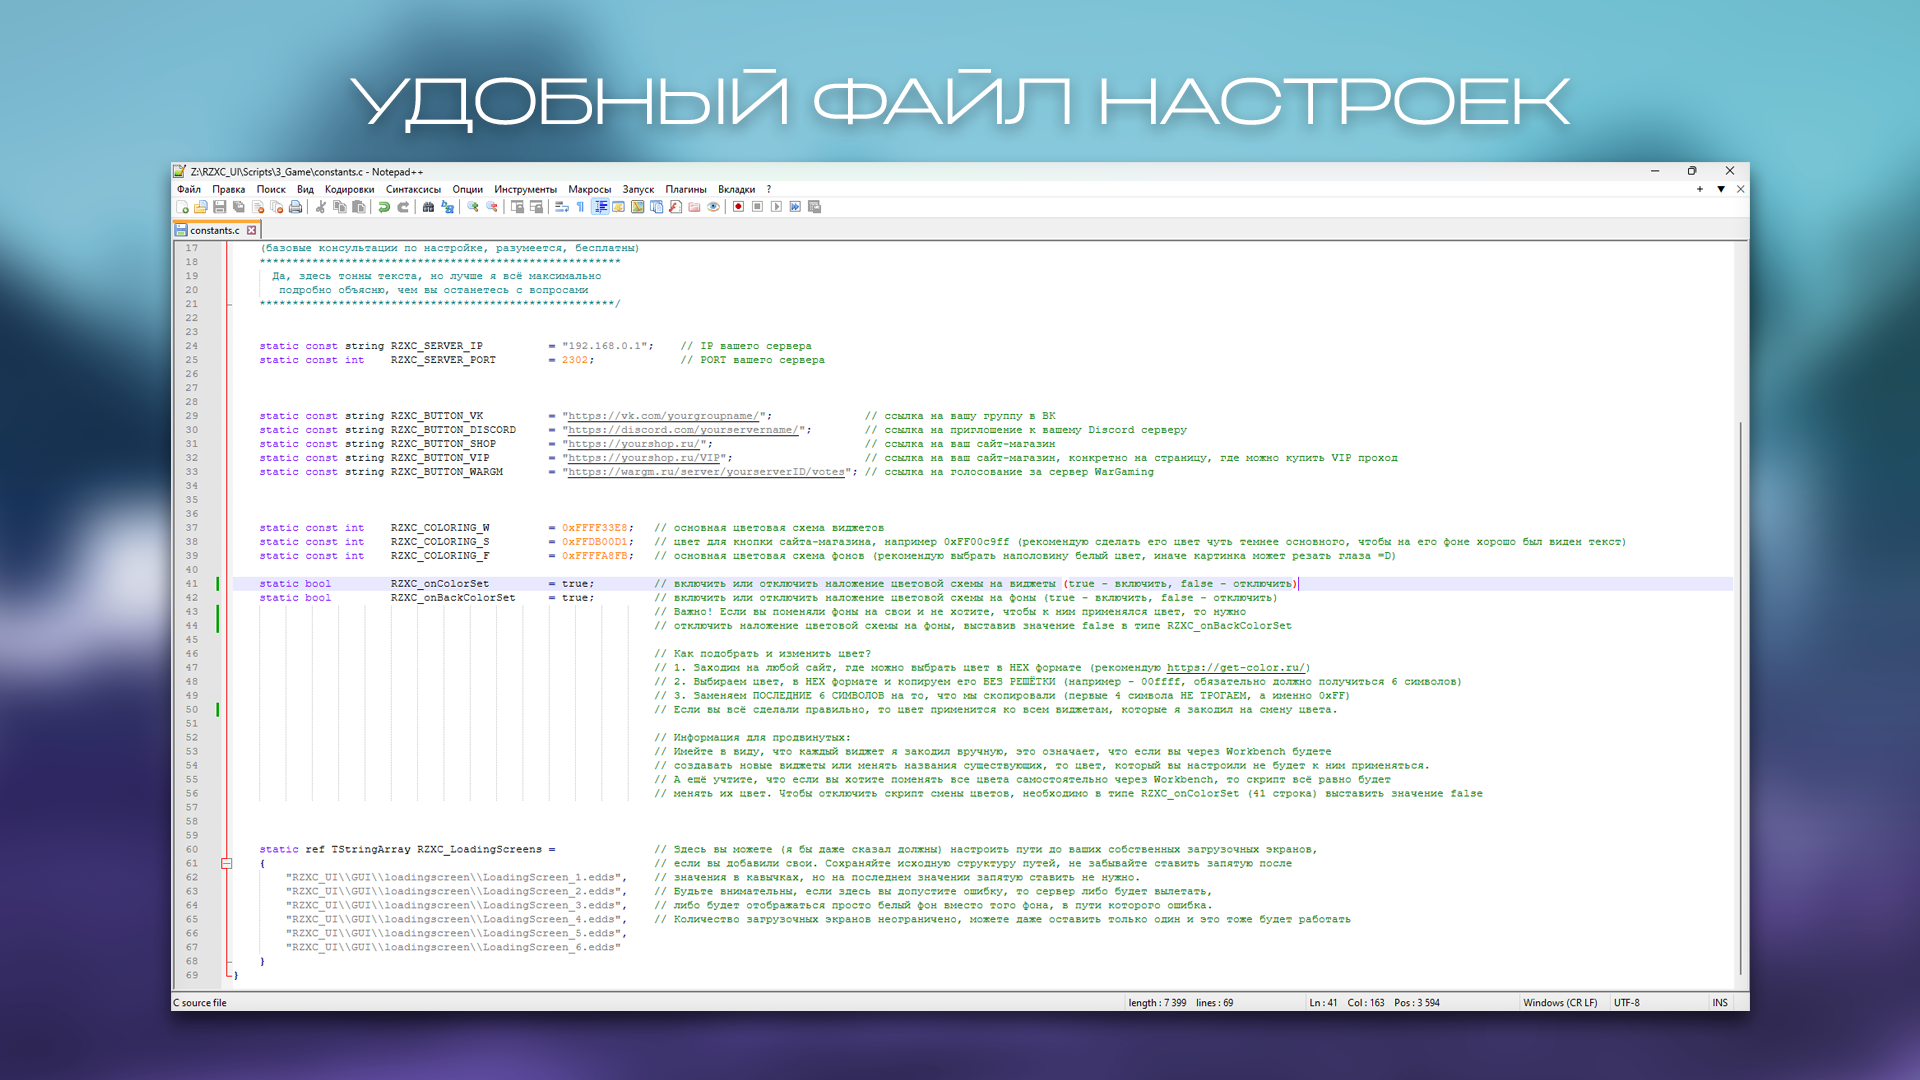Click the plus new-tab button
Viewport: 1920px width, 1080px height.
[x=1699, y=189]
